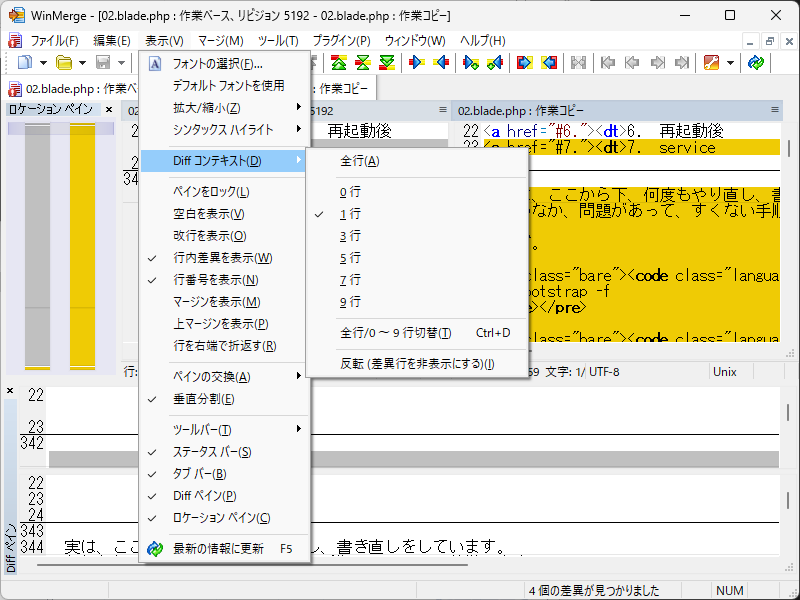Screen dimensions: 800x600
Task: Toggle 行を右端で折返す word wrap
Action: 224,346
